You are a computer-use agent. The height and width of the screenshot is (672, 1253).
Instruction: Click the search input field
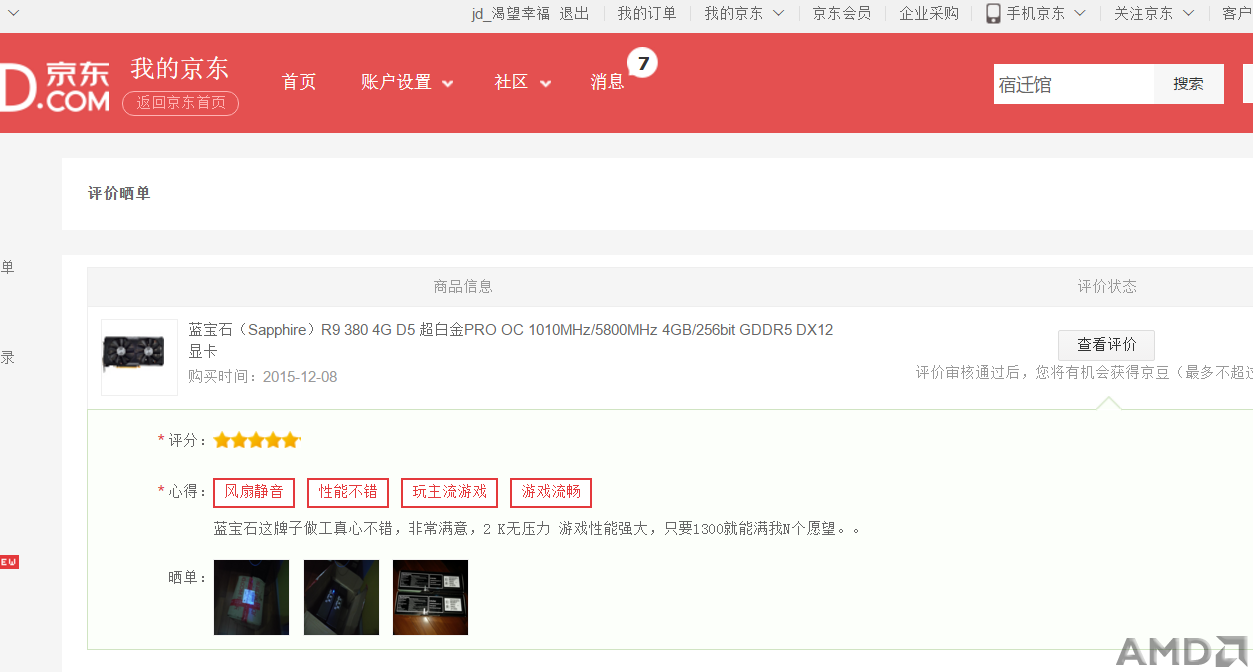1074,84
